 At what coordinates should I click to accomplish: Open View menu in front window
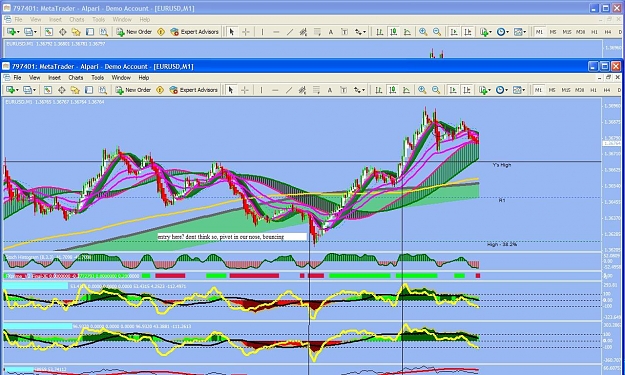pos(34,77)
